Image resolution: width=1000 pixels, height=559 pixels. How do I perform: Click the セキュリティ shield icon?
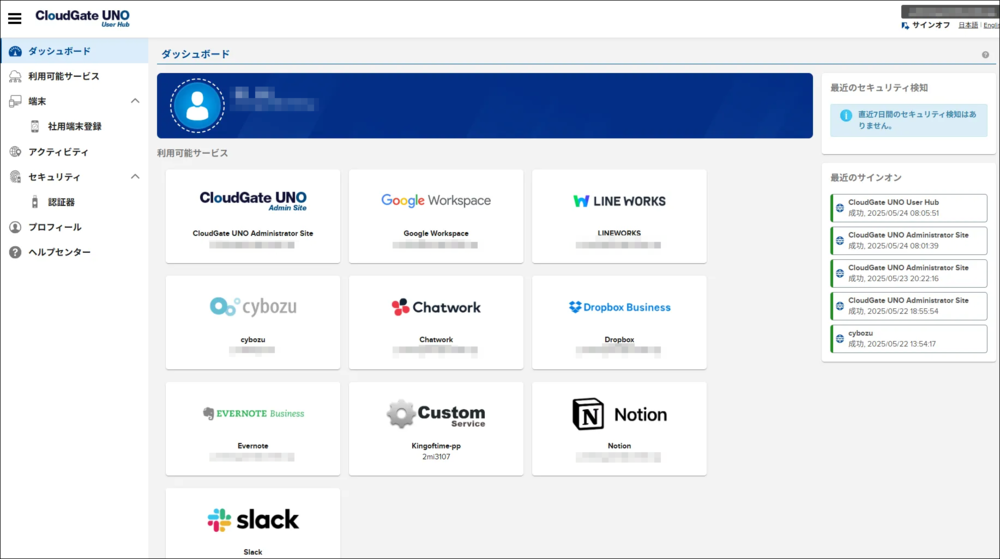pyautogui.click(x=15, y=177)
